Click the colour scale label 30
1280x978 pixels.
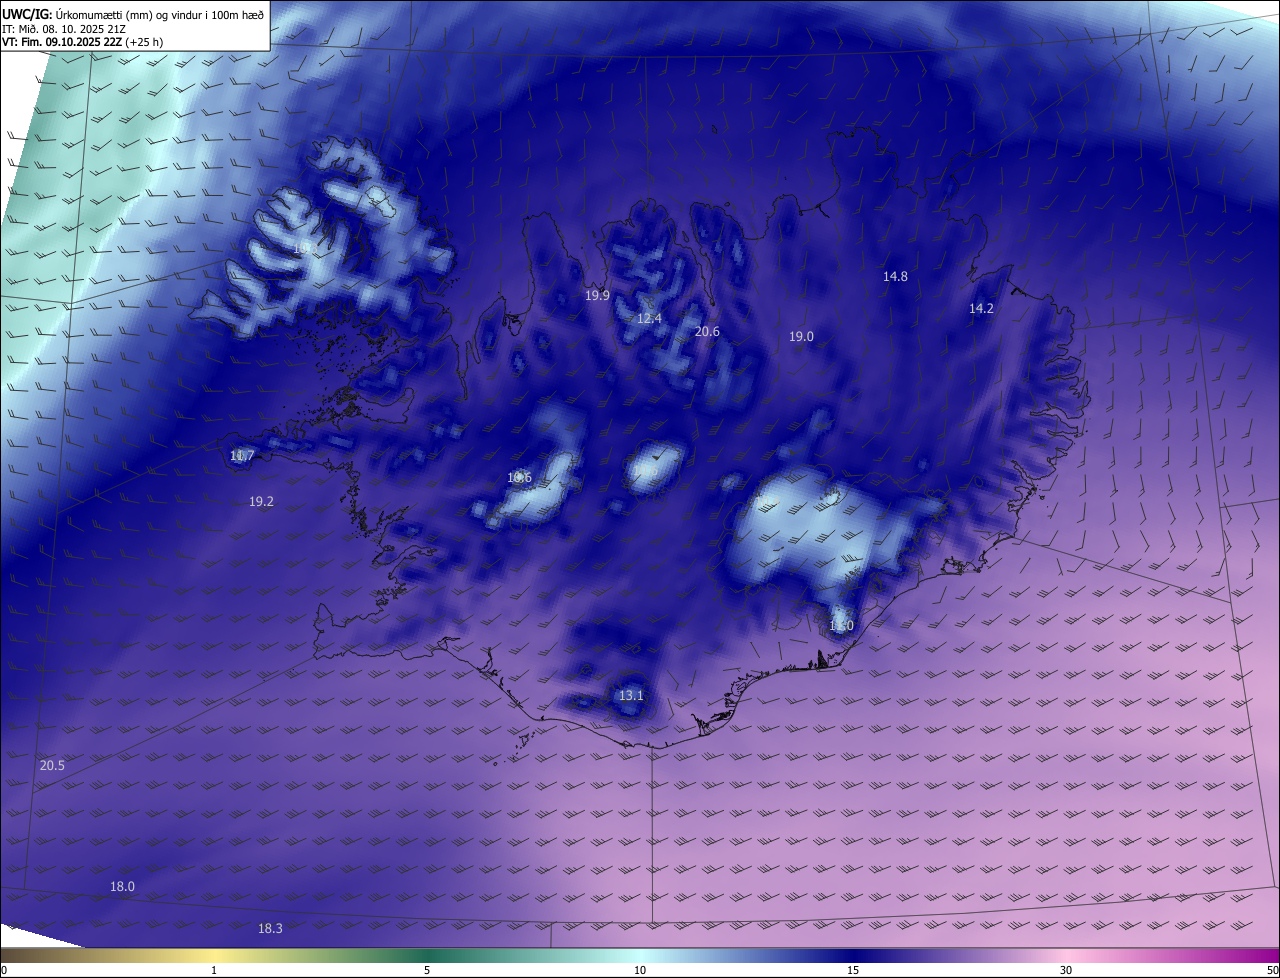(1066, 970)
